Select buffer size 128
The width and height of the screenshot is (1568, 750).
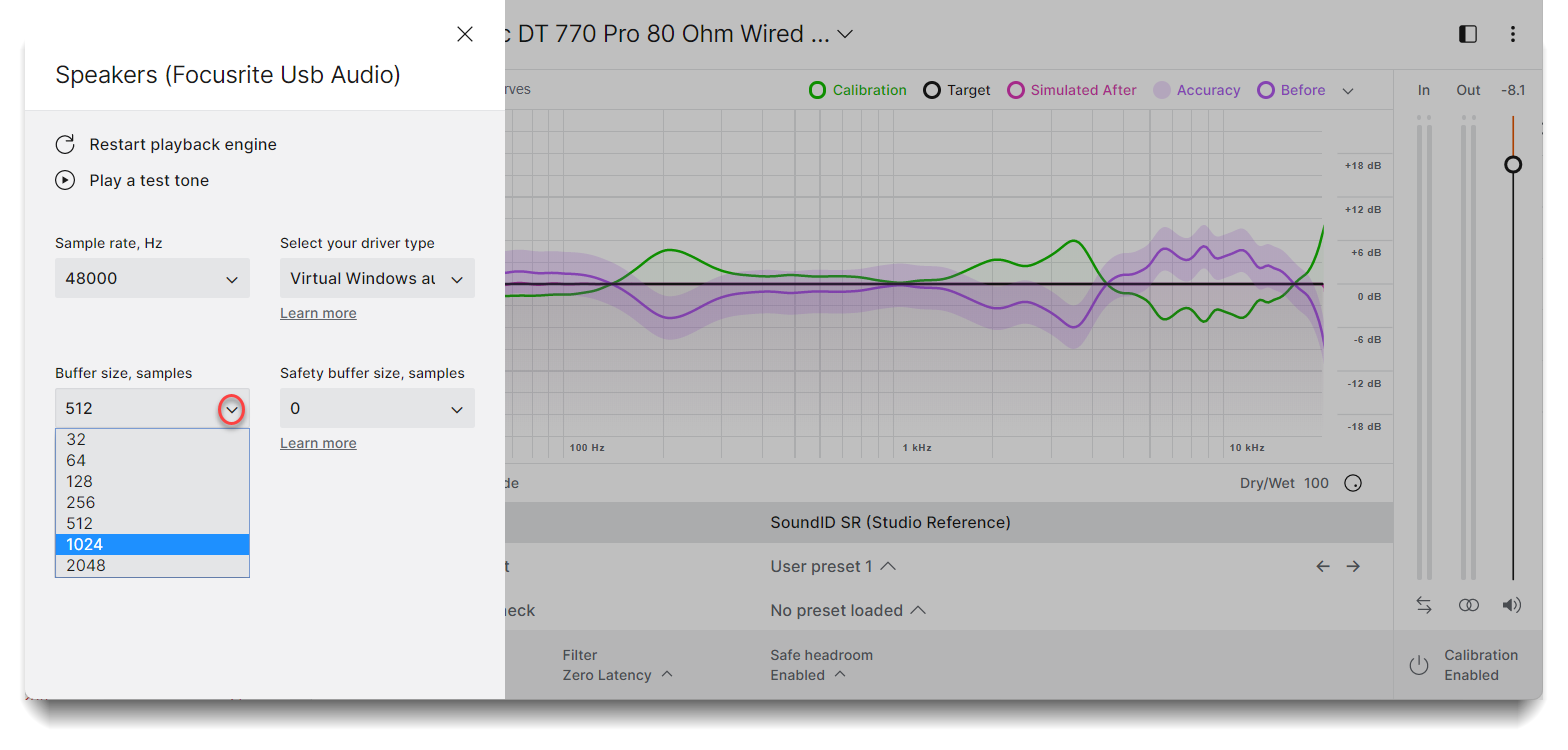tap(152, 481)
